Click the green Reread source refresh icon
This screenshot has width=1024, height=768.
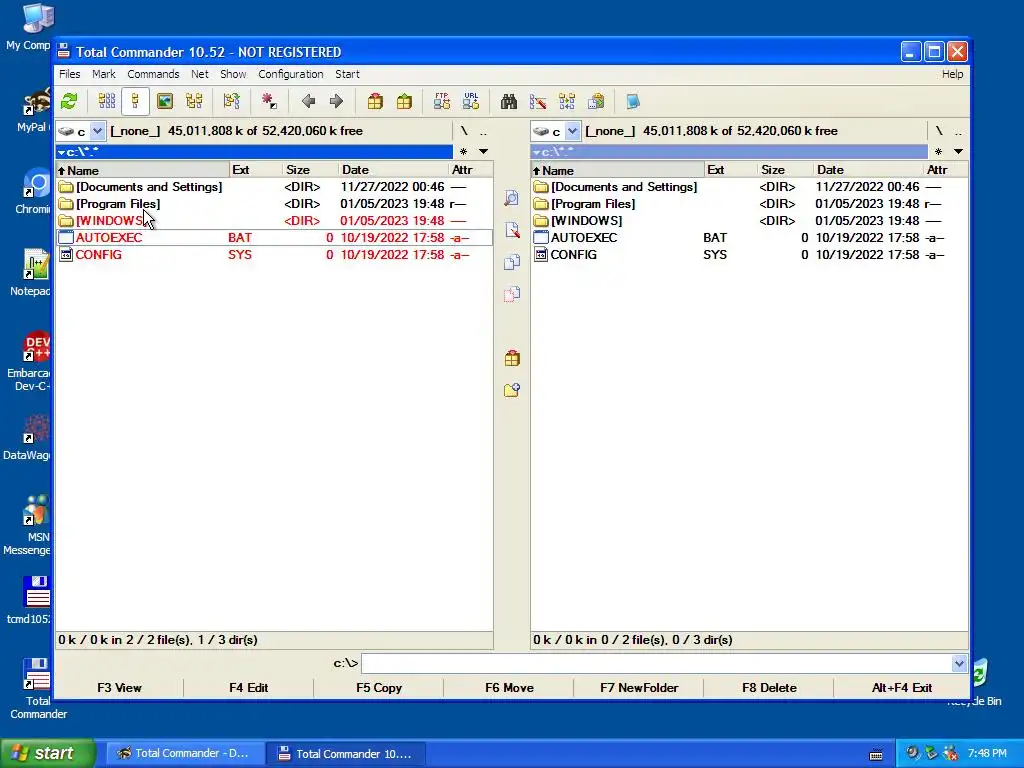[x=69, y=101]
